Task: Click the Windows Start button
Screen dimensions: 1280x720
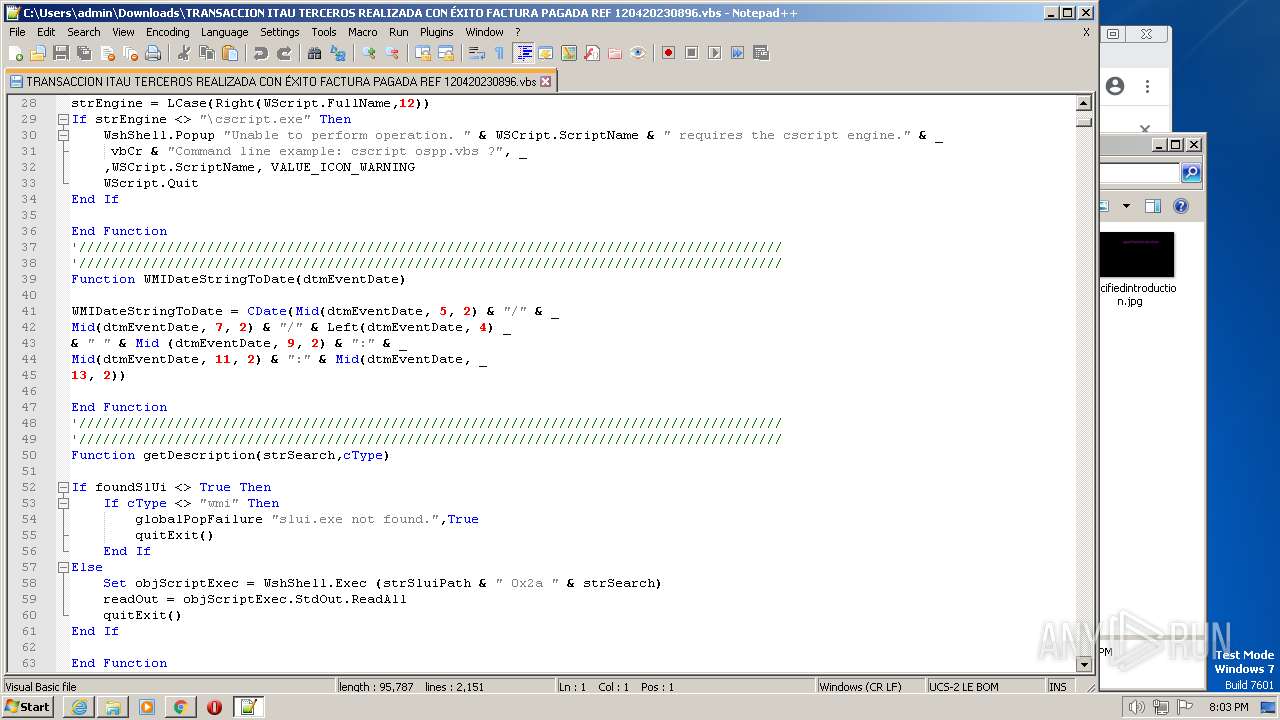Action: (x=28, y=707)
